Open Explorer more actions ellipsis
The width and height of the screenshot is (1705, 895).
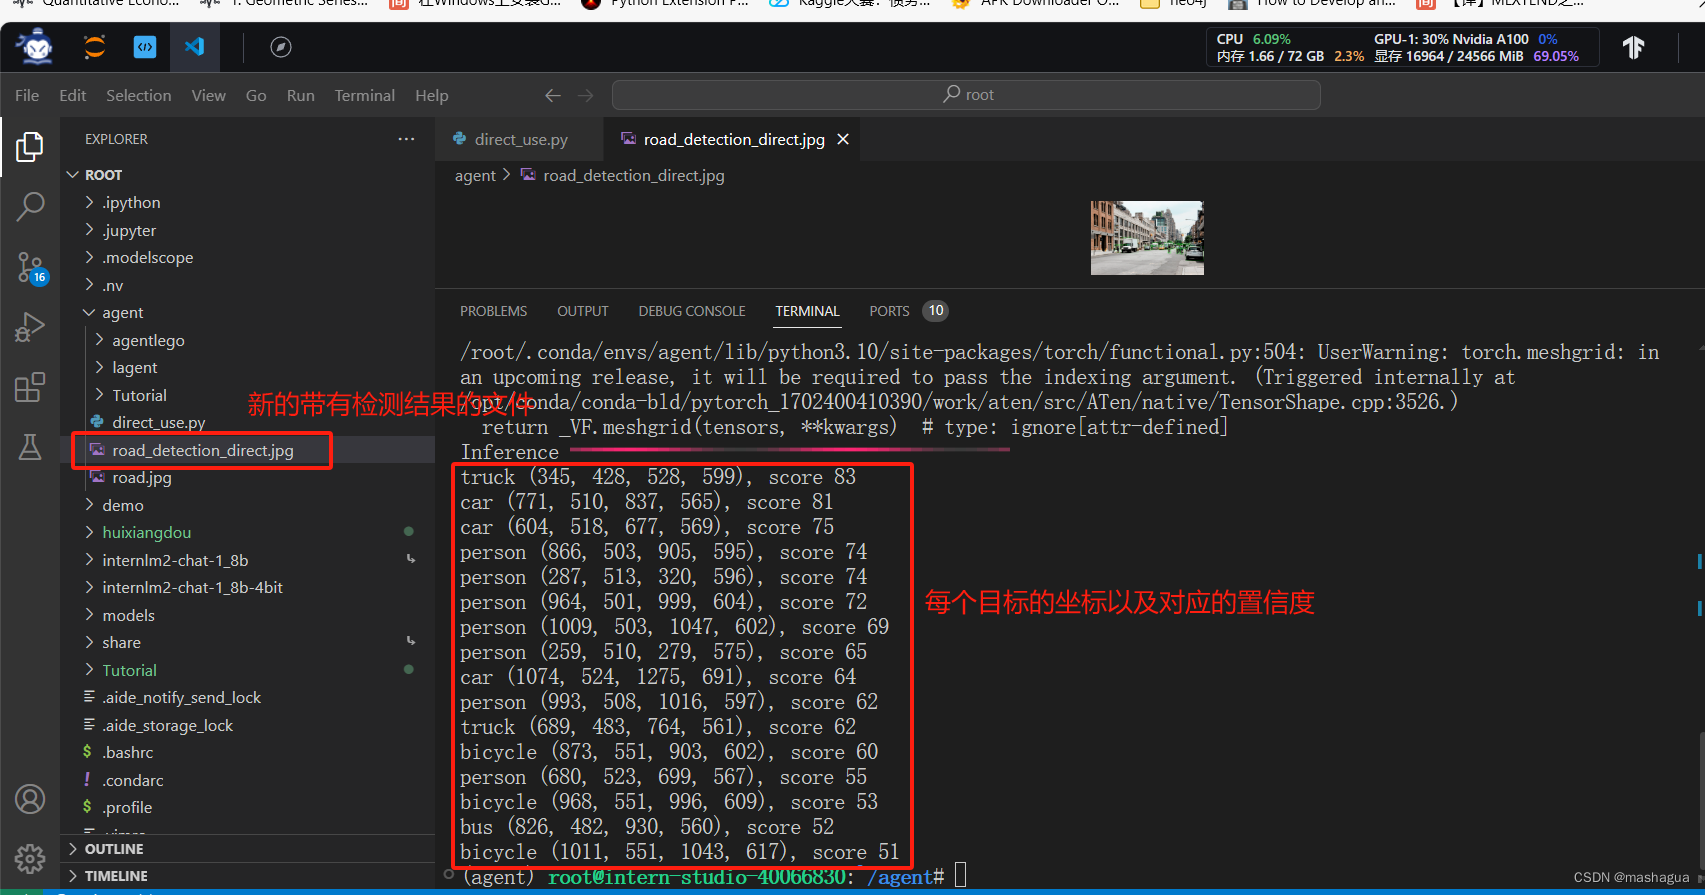[406, 139]
